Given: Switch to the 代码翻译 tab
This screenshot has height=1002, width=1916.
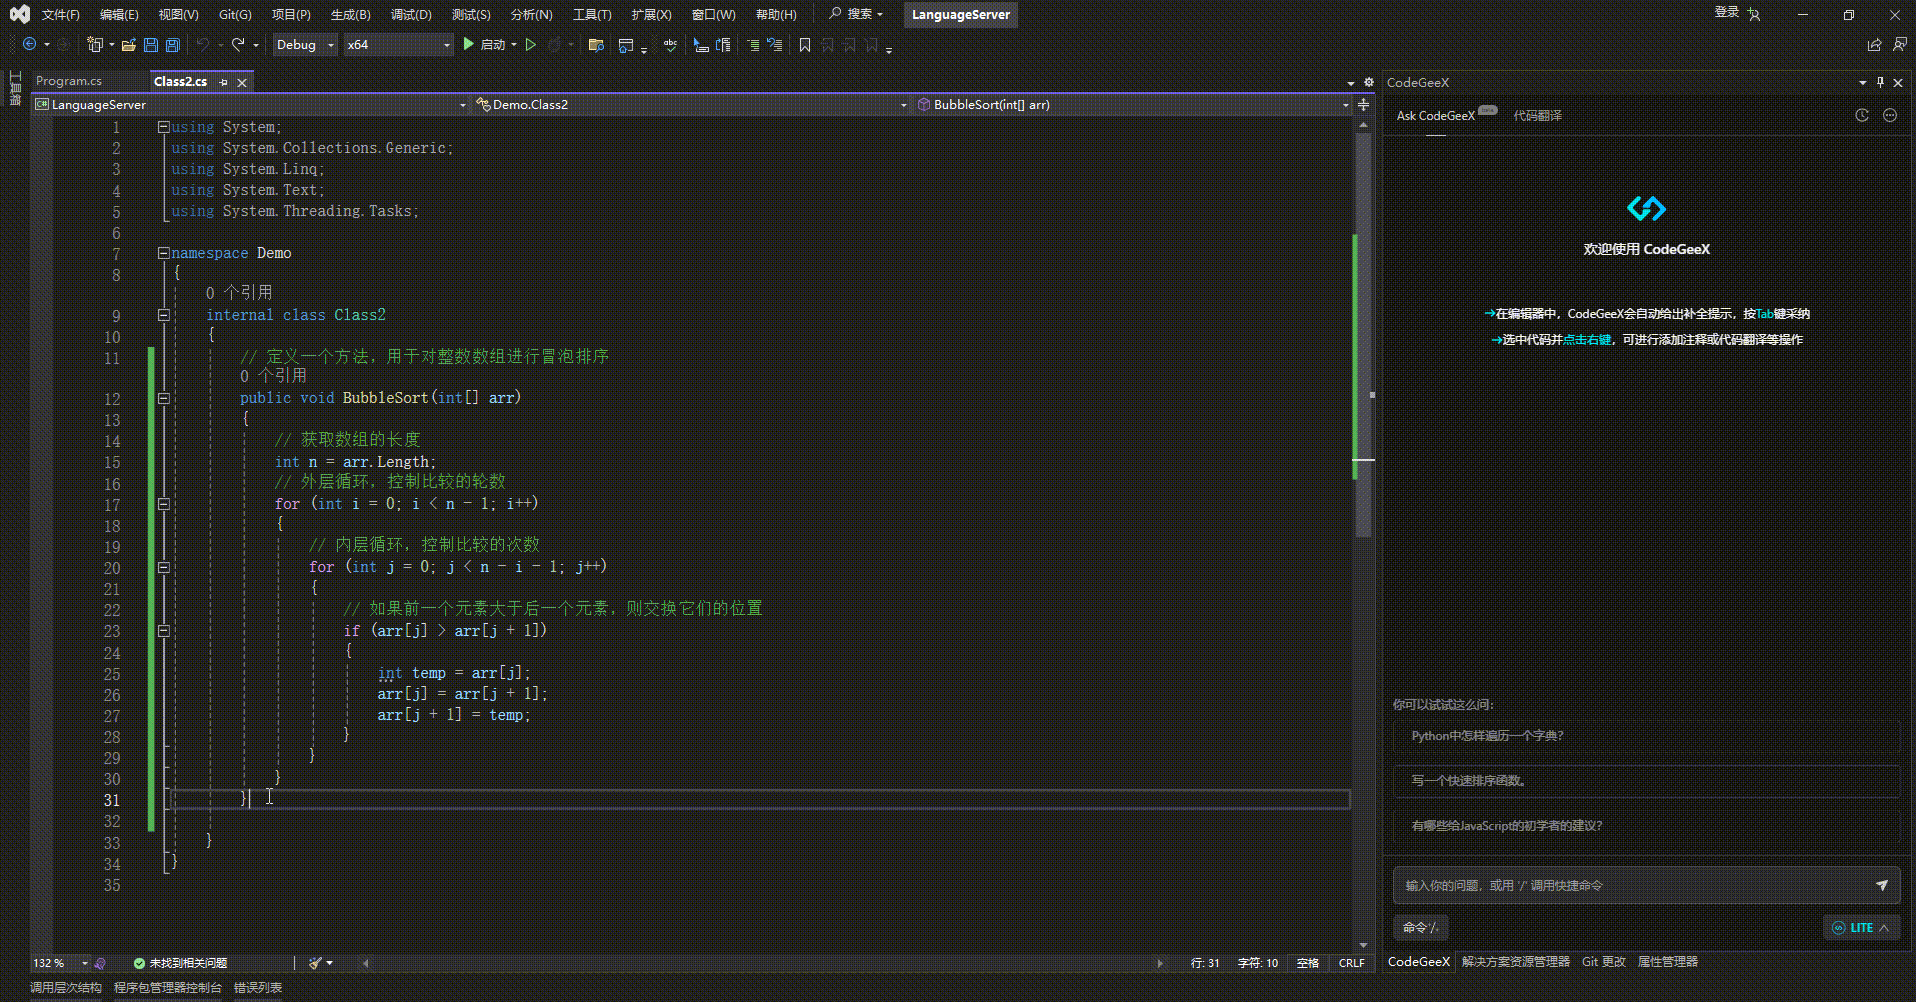Looking at the screenshot, I should [1537, 116].
